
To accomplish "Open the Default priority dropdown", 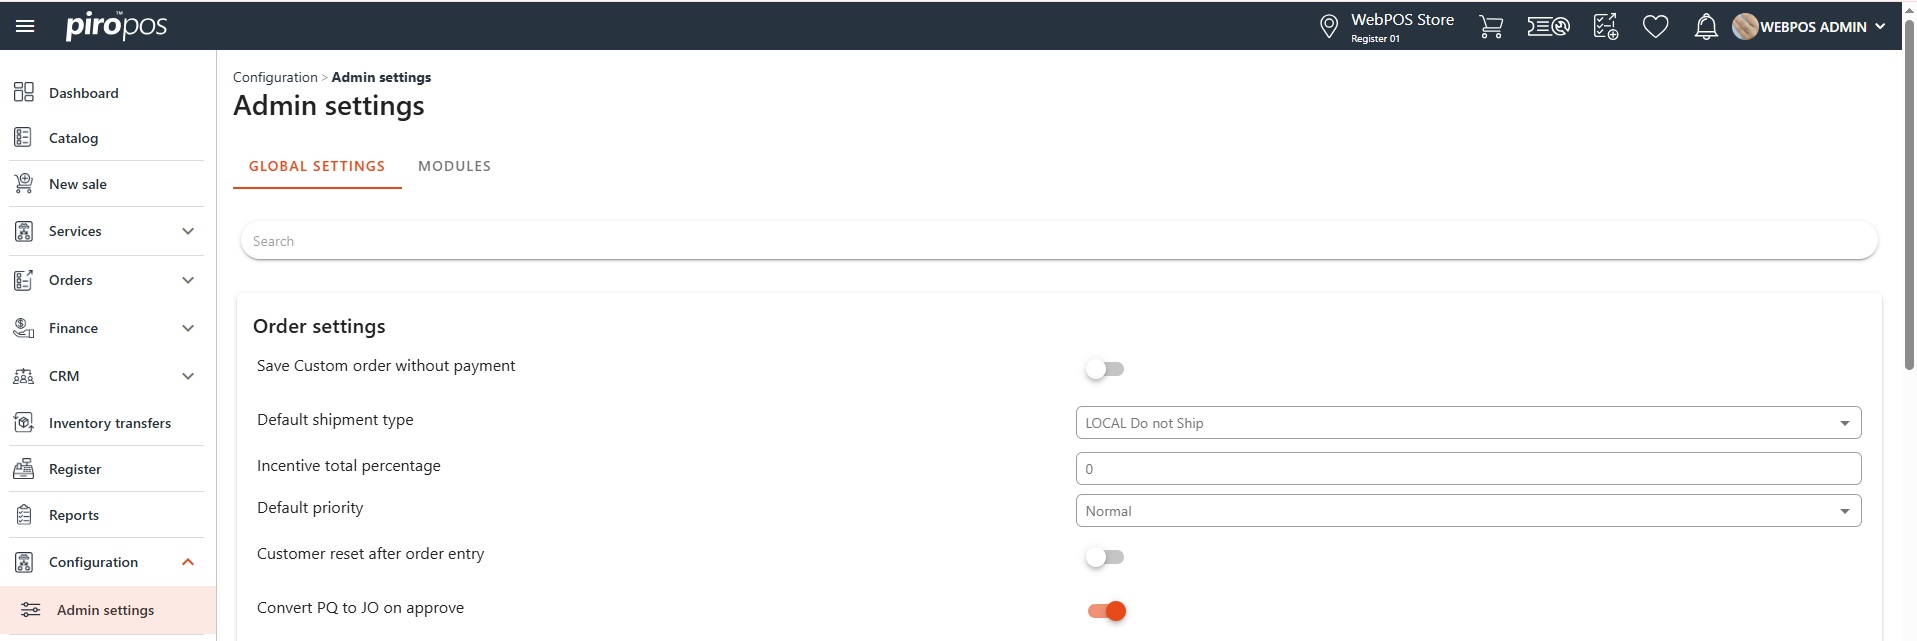I will (x=1467, y=511).
